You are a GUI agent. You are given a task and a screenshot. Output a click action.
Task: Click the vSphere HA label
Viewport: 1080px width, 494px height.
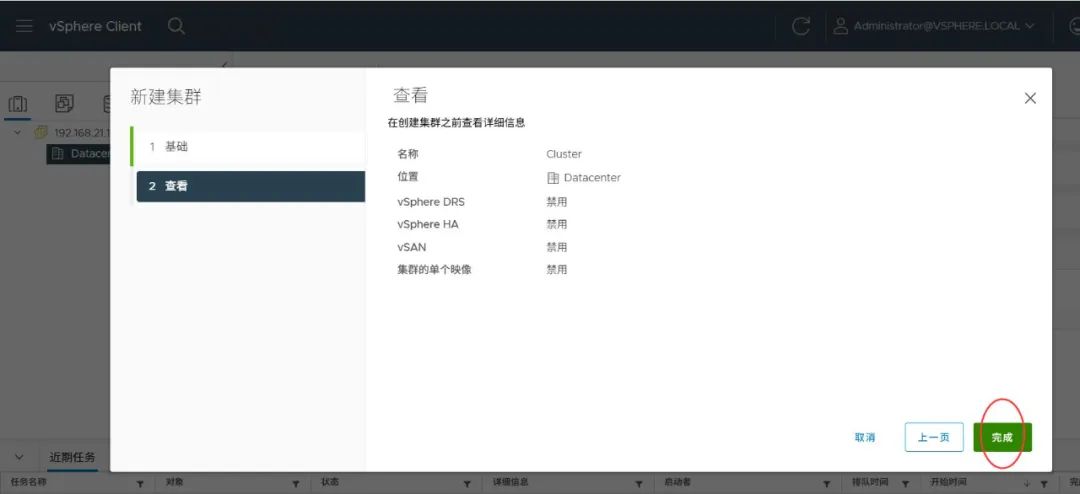(428, 225)
